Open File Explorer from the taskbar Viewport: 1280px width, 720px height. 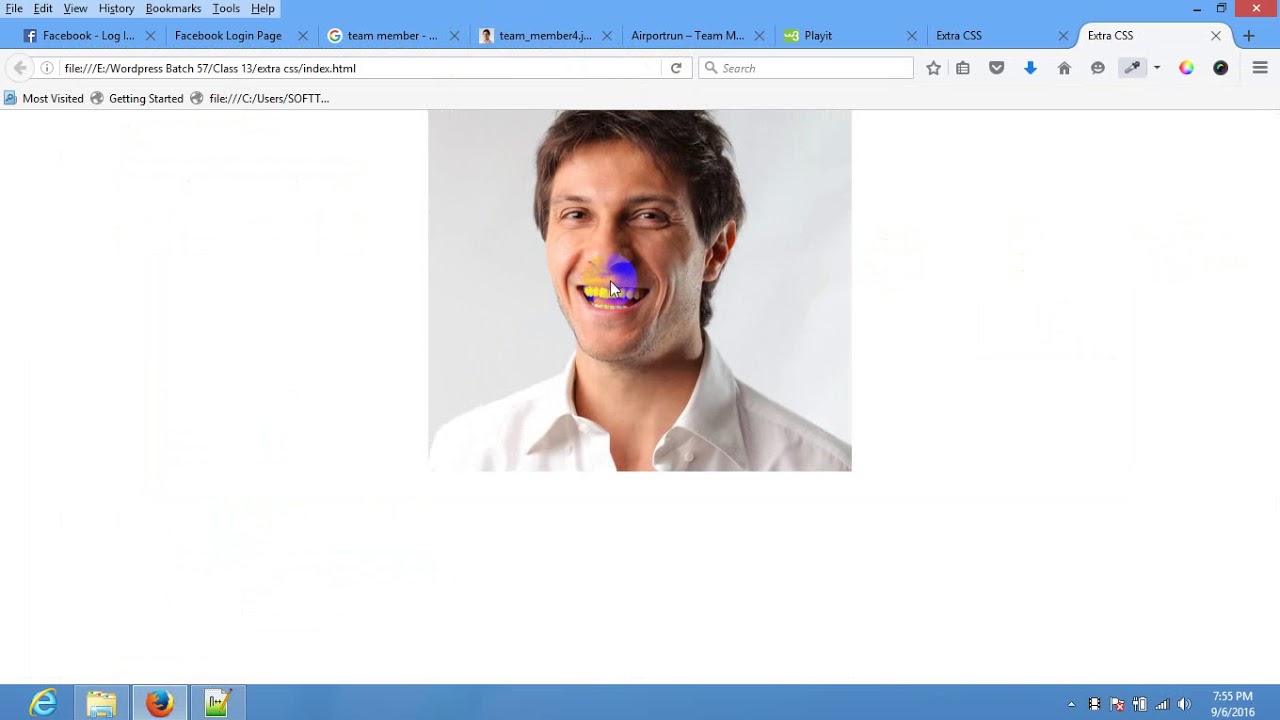[x=101, y=703]
